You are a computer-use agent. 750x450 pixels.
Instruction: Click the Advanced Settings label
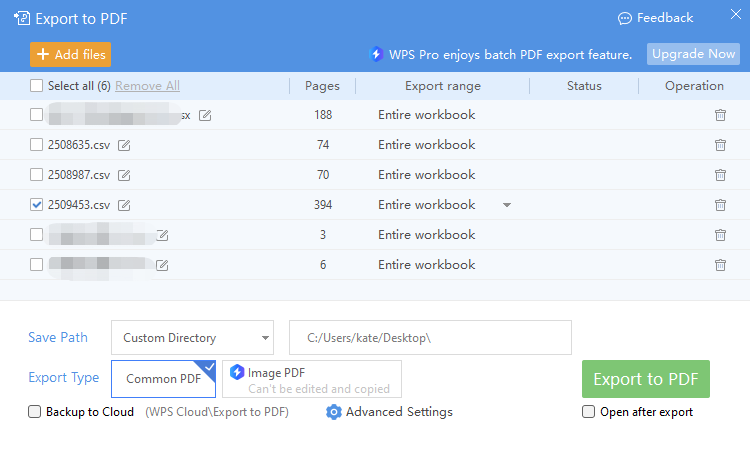click(x=399, y=412)
